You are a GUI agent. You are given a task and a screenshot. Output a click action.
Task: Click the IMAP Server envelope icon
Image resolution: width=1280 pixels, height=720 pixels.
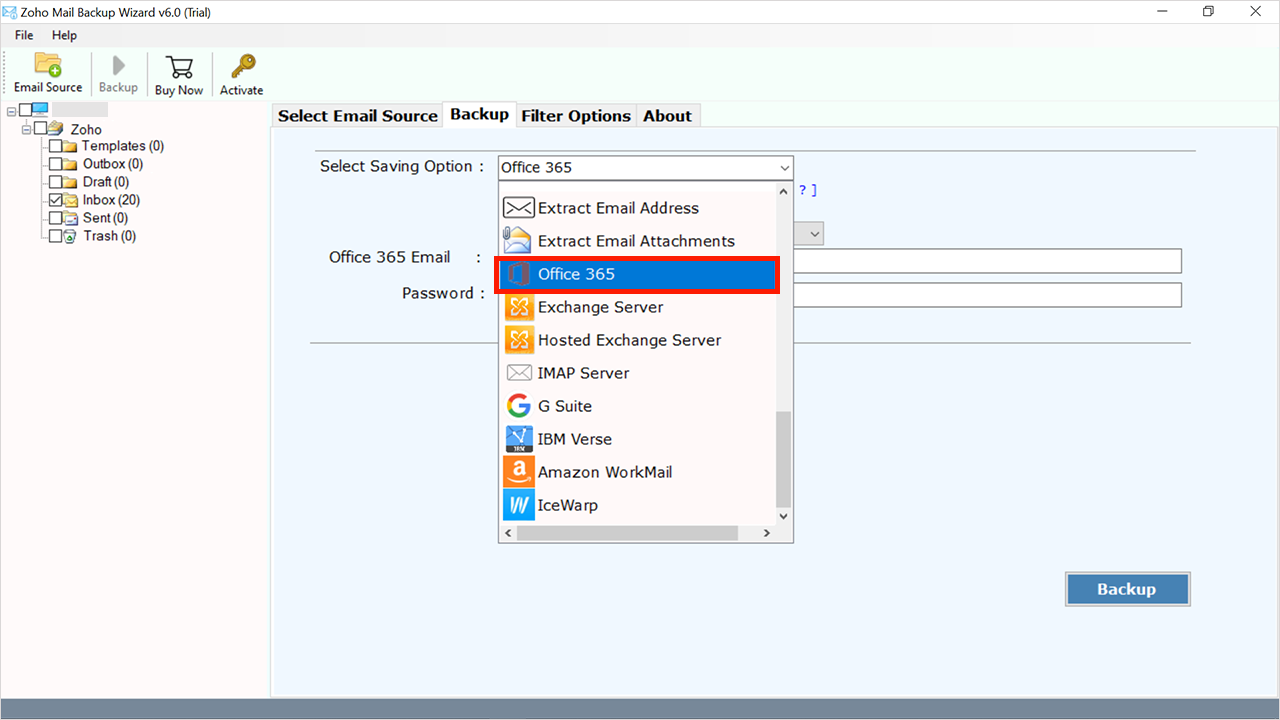(519, 373)
